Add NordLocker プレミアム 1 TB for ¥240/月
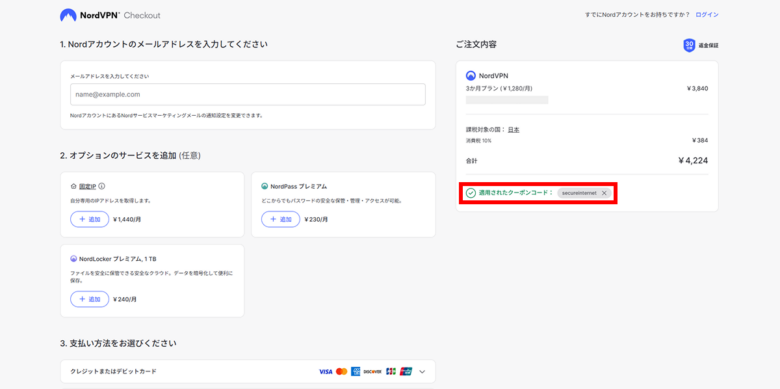The height and width of the screenshot is (389, 780). click(x=90, y=299)
